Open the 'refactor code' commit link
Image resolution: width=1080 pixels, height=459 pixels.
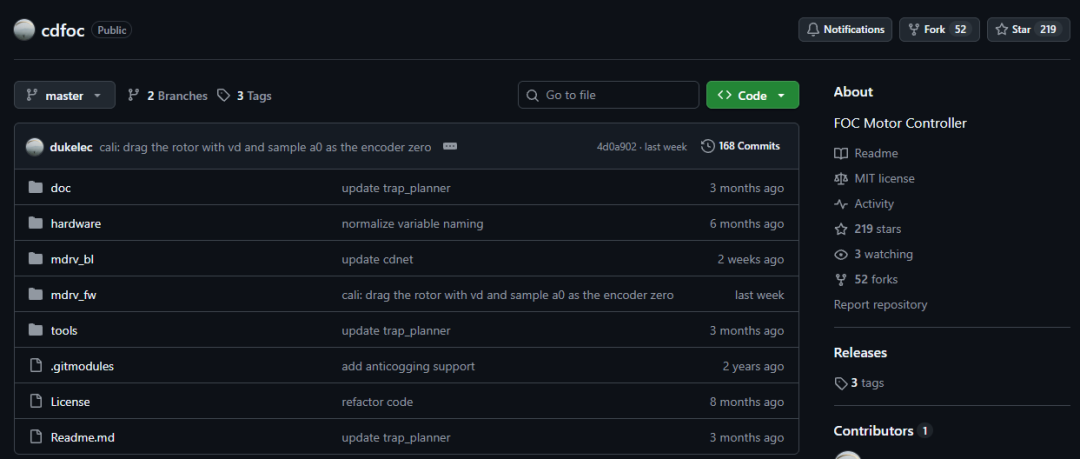(377, 402)
